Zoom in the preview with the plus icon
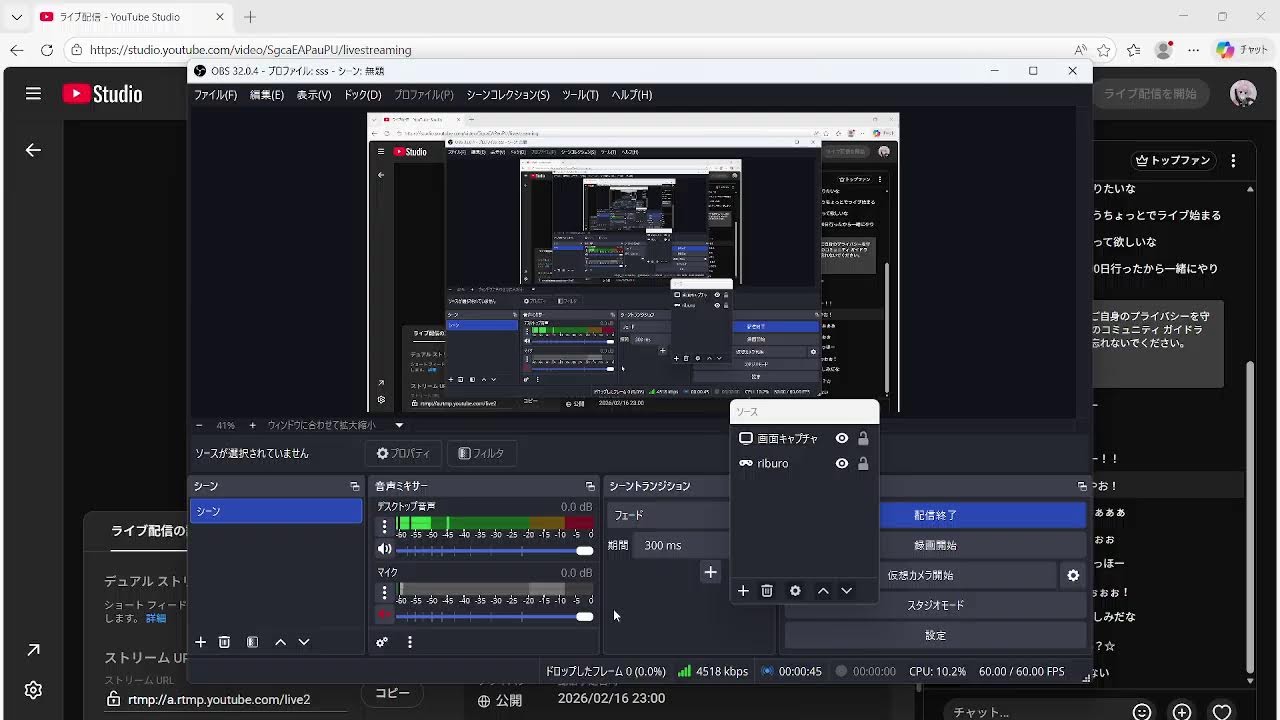1280x720 pixels. click(x=252, y=425)
